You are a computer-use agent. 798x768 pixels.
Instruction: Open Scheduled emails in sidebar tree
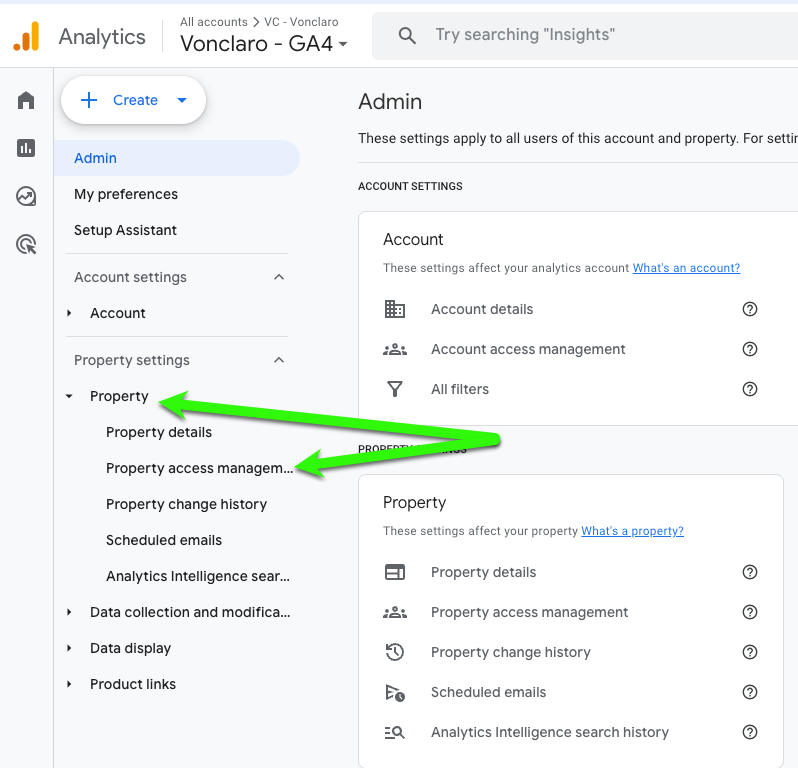tap(164, 541)
